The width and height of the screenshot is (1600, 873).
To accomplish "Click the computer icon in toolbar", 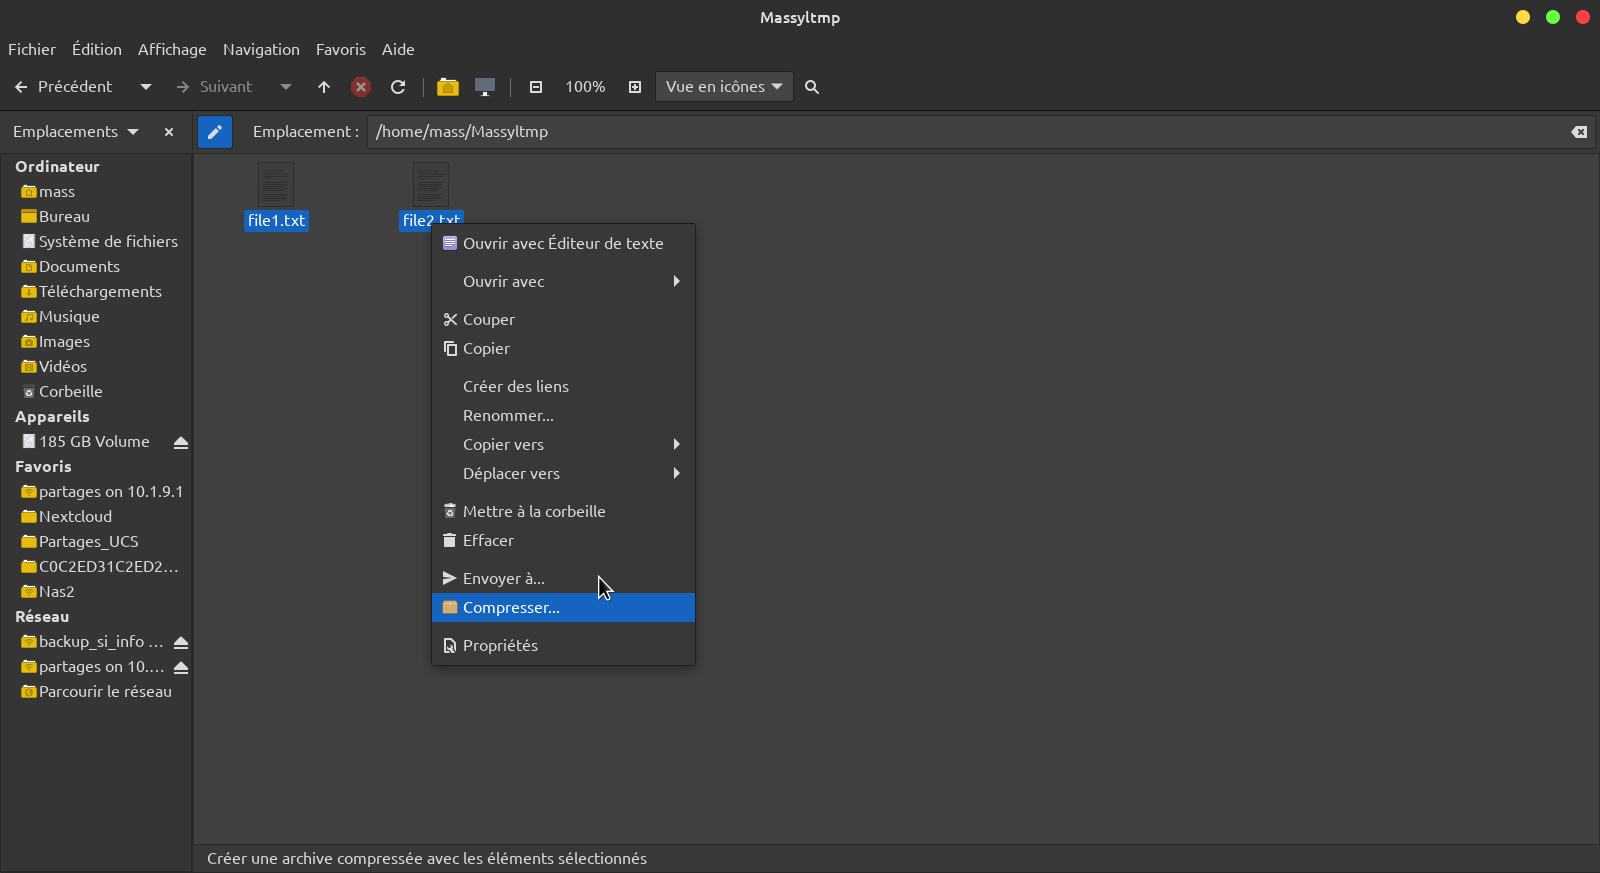I will [x=485, y=87].
